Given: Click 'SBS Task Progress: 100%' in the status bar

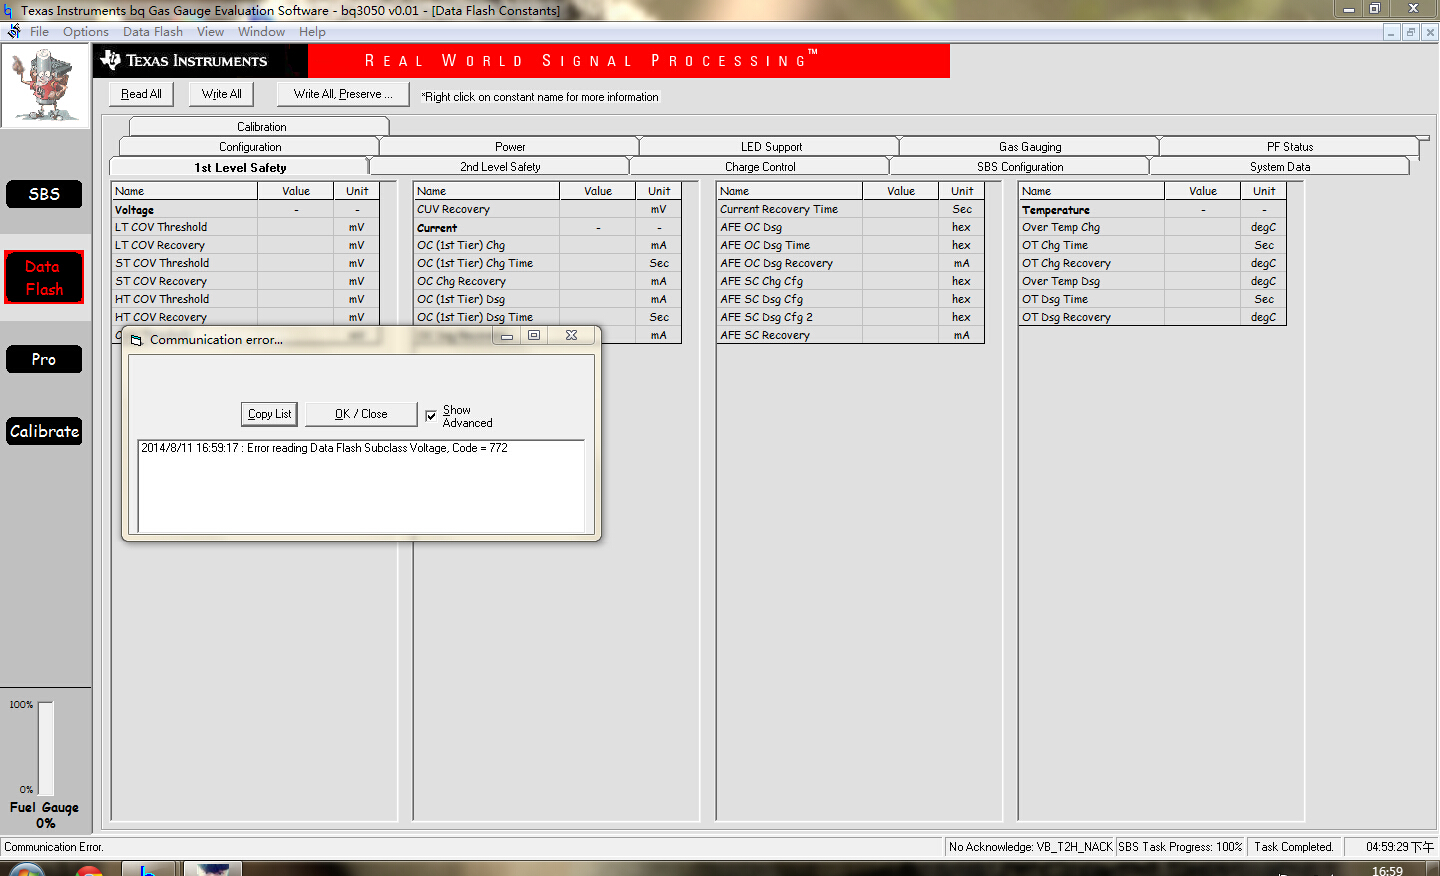Looking at the screenshot, I should 1180,847.
